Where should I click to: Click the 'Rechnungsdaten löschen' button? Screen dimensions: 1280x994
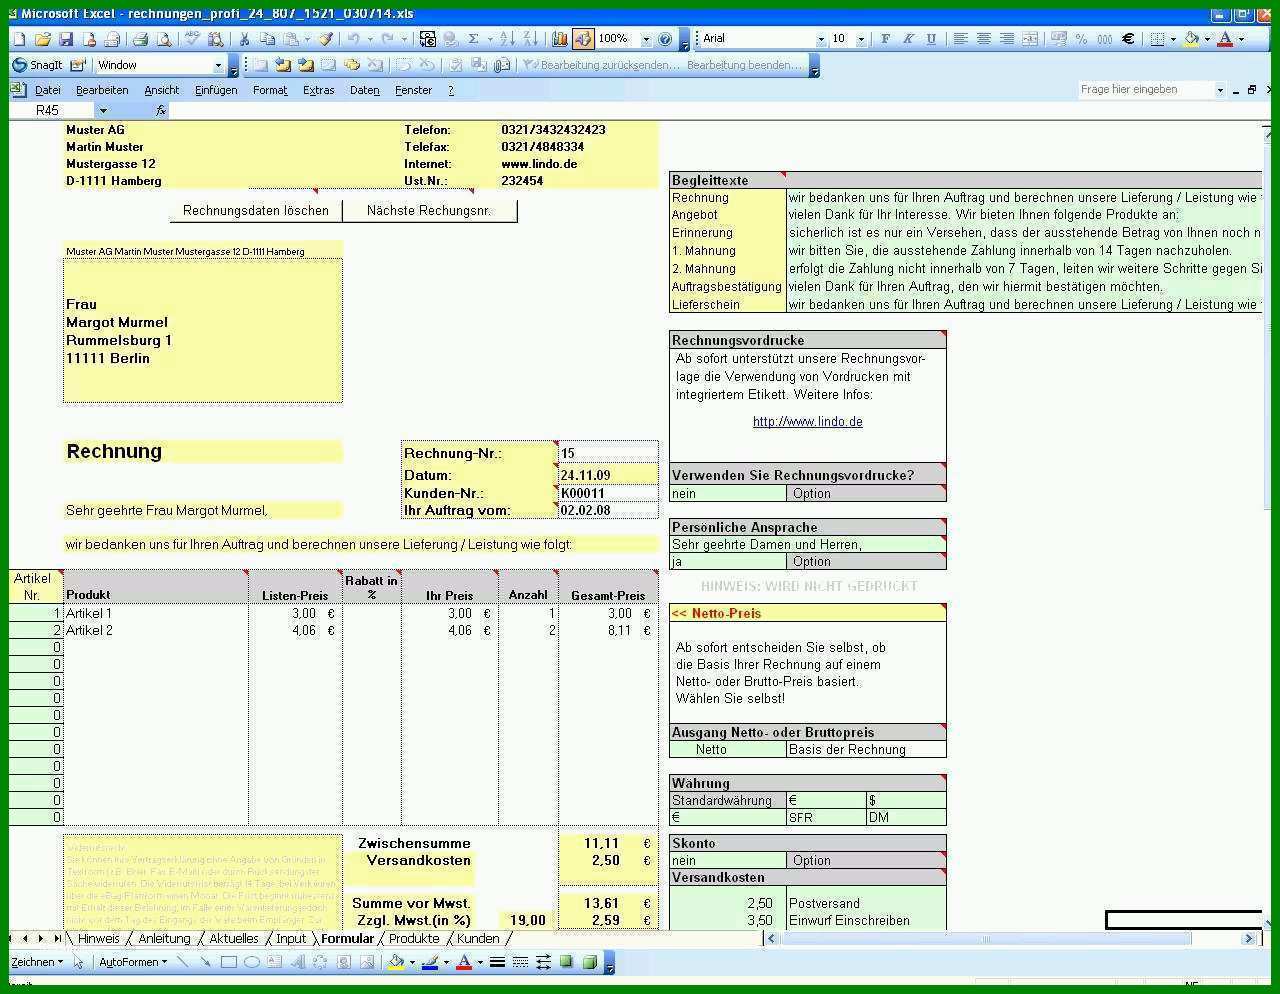pyautogui.click(x=256, y=211)
